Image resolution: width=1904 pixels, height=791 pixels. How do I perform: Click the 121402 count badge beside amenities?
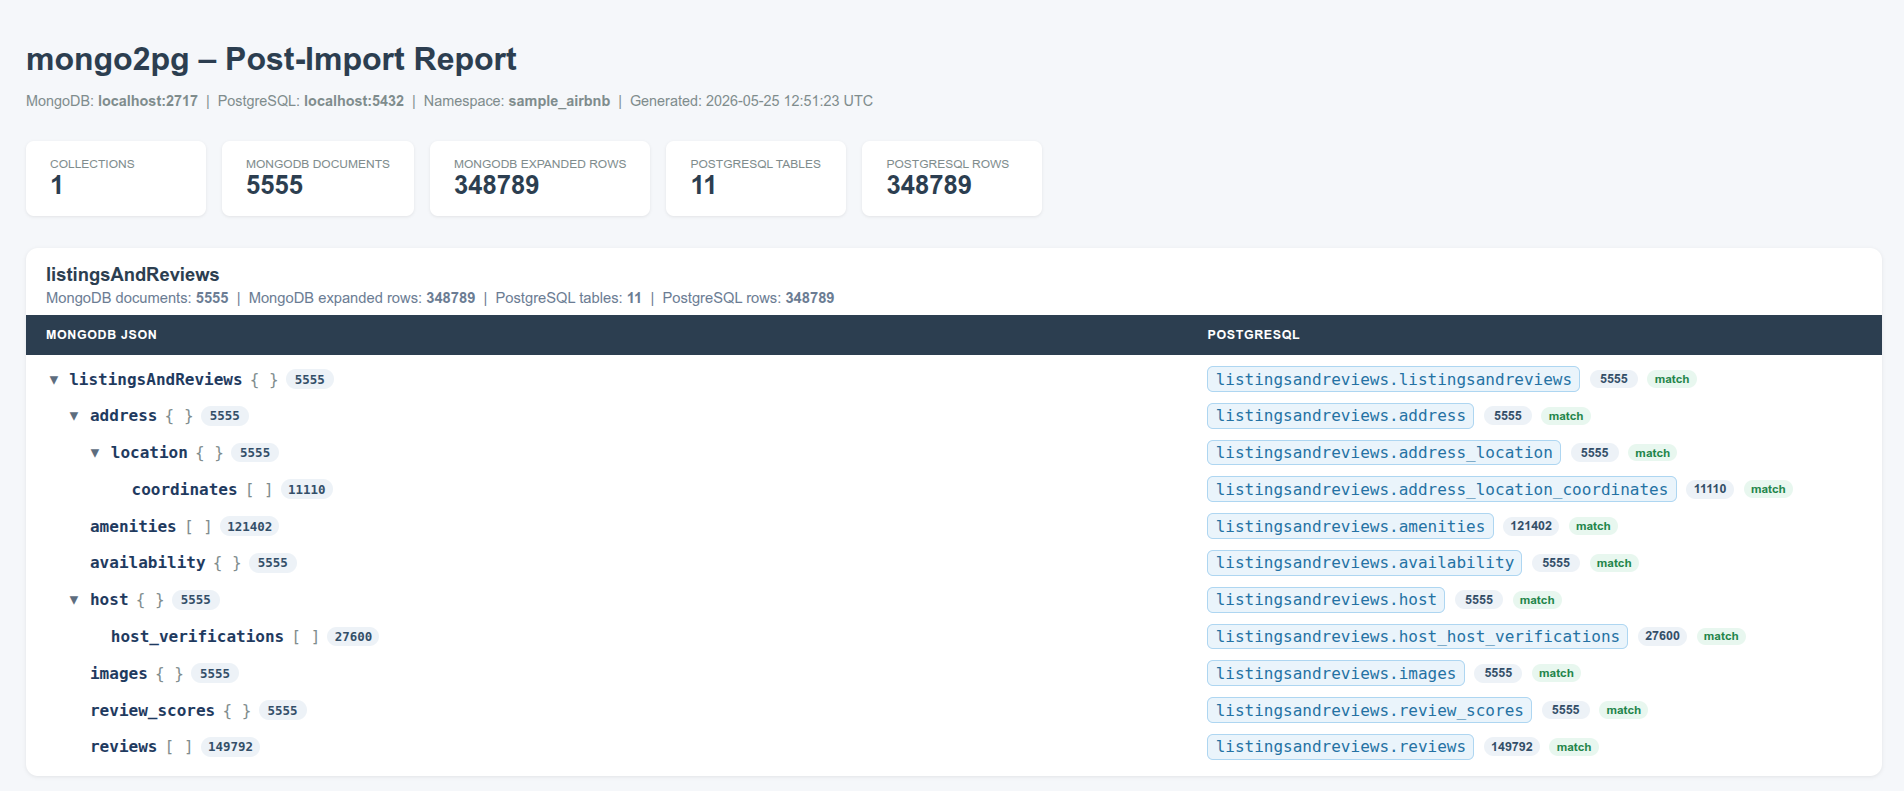pyautogui.click(x=249, y=527)
